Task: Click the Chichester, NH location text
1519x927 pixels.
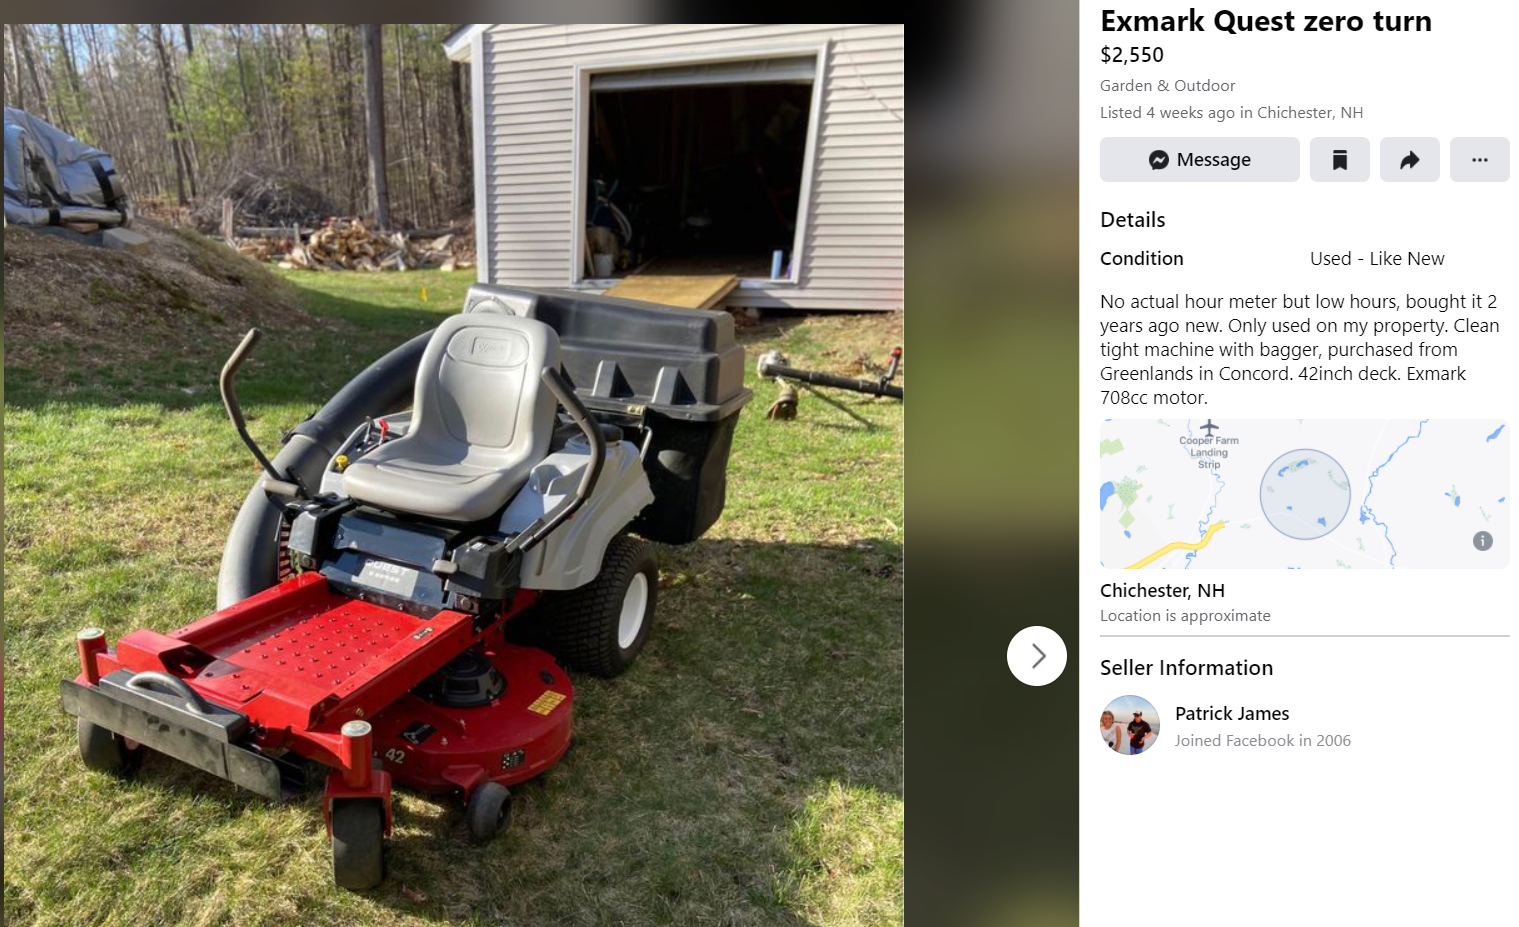Action: pos(1162,591)
